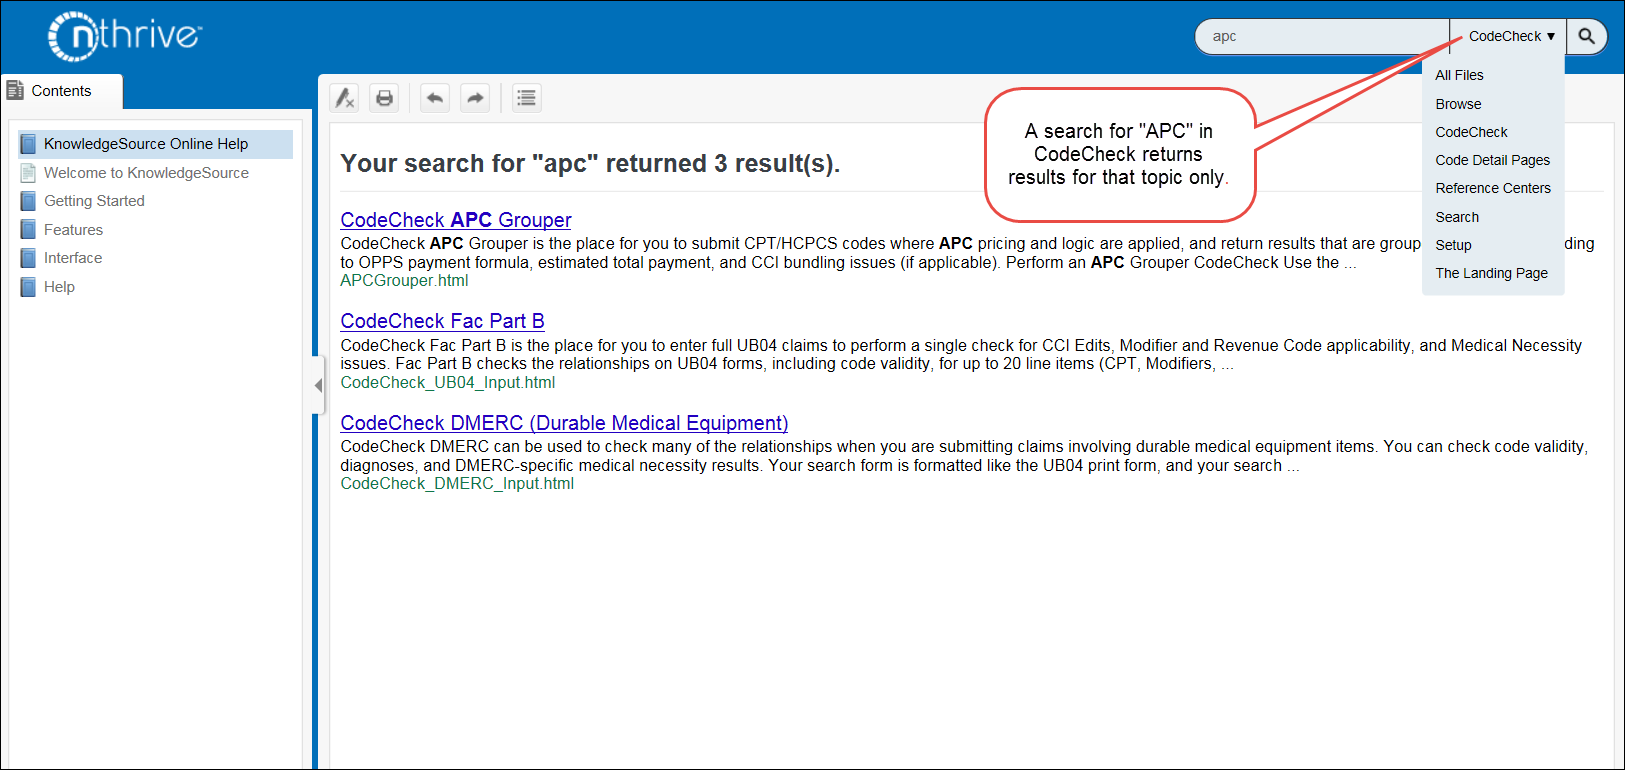Click the magnifying glass search button
1625x770 pixels.
tap(1586, 37)
